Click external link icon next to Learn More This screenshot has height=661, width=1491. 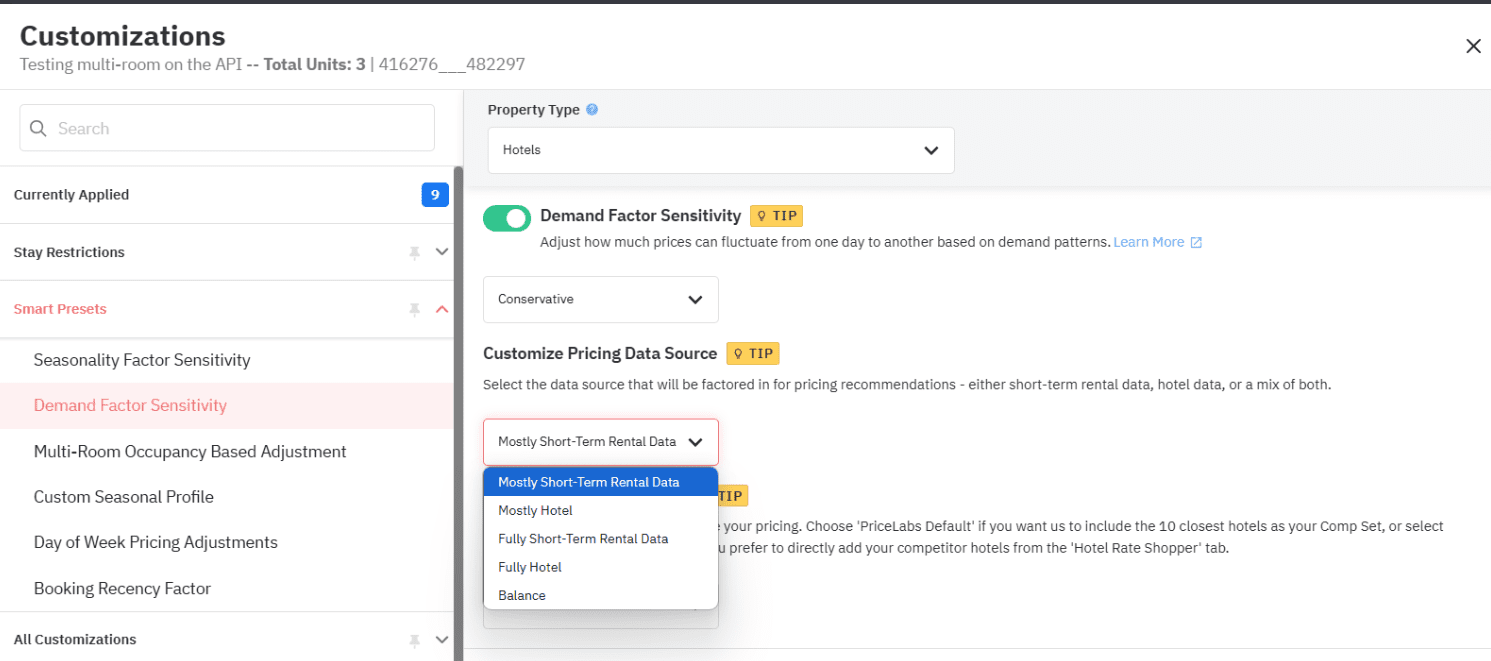(1194, 241)
